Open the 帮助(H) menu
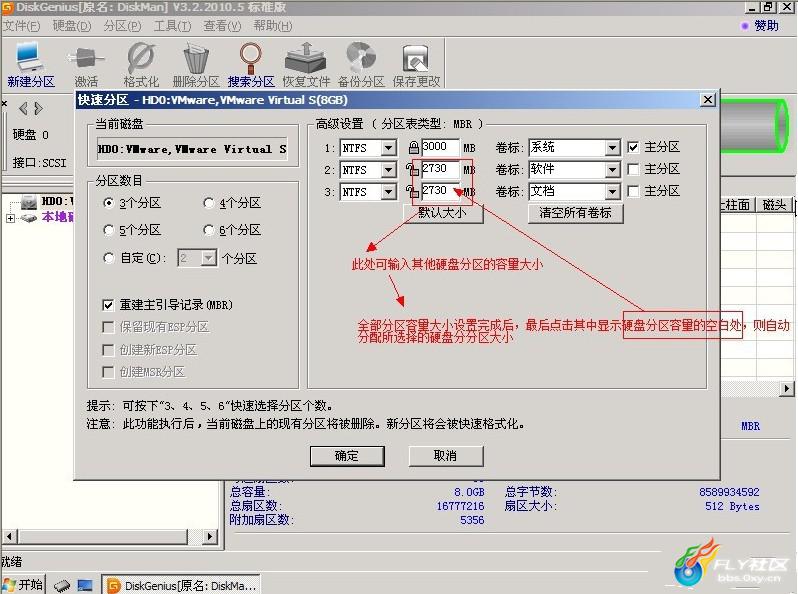 click(273, 25)
